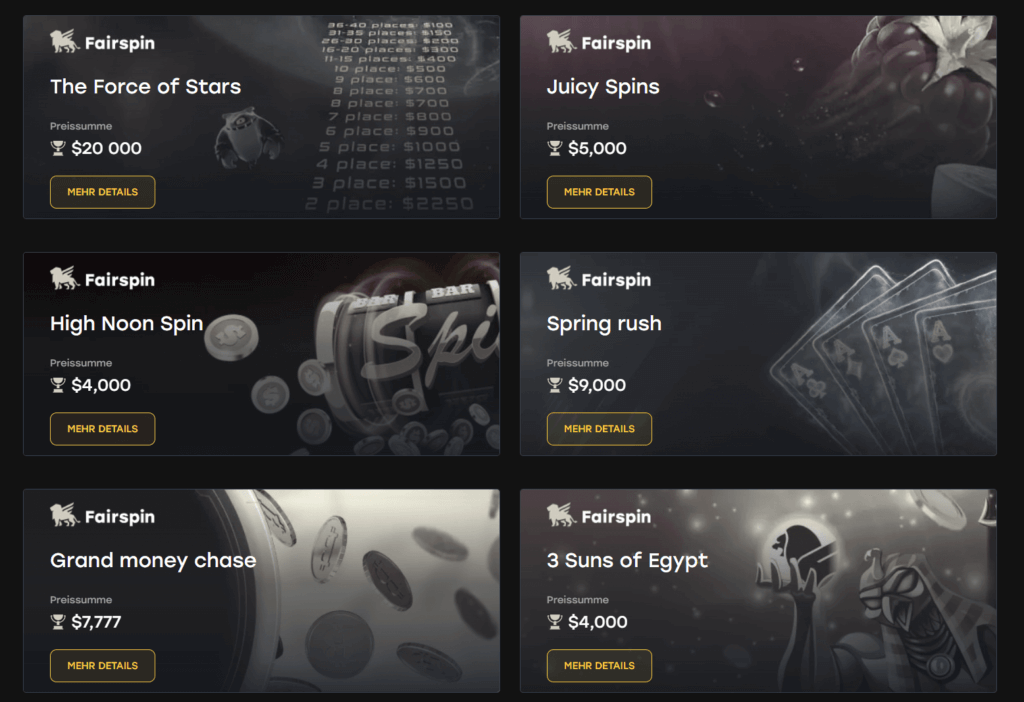
Task: Click Fairspin logo on Juicy Spins card
Action: click(x=599, y=42)
